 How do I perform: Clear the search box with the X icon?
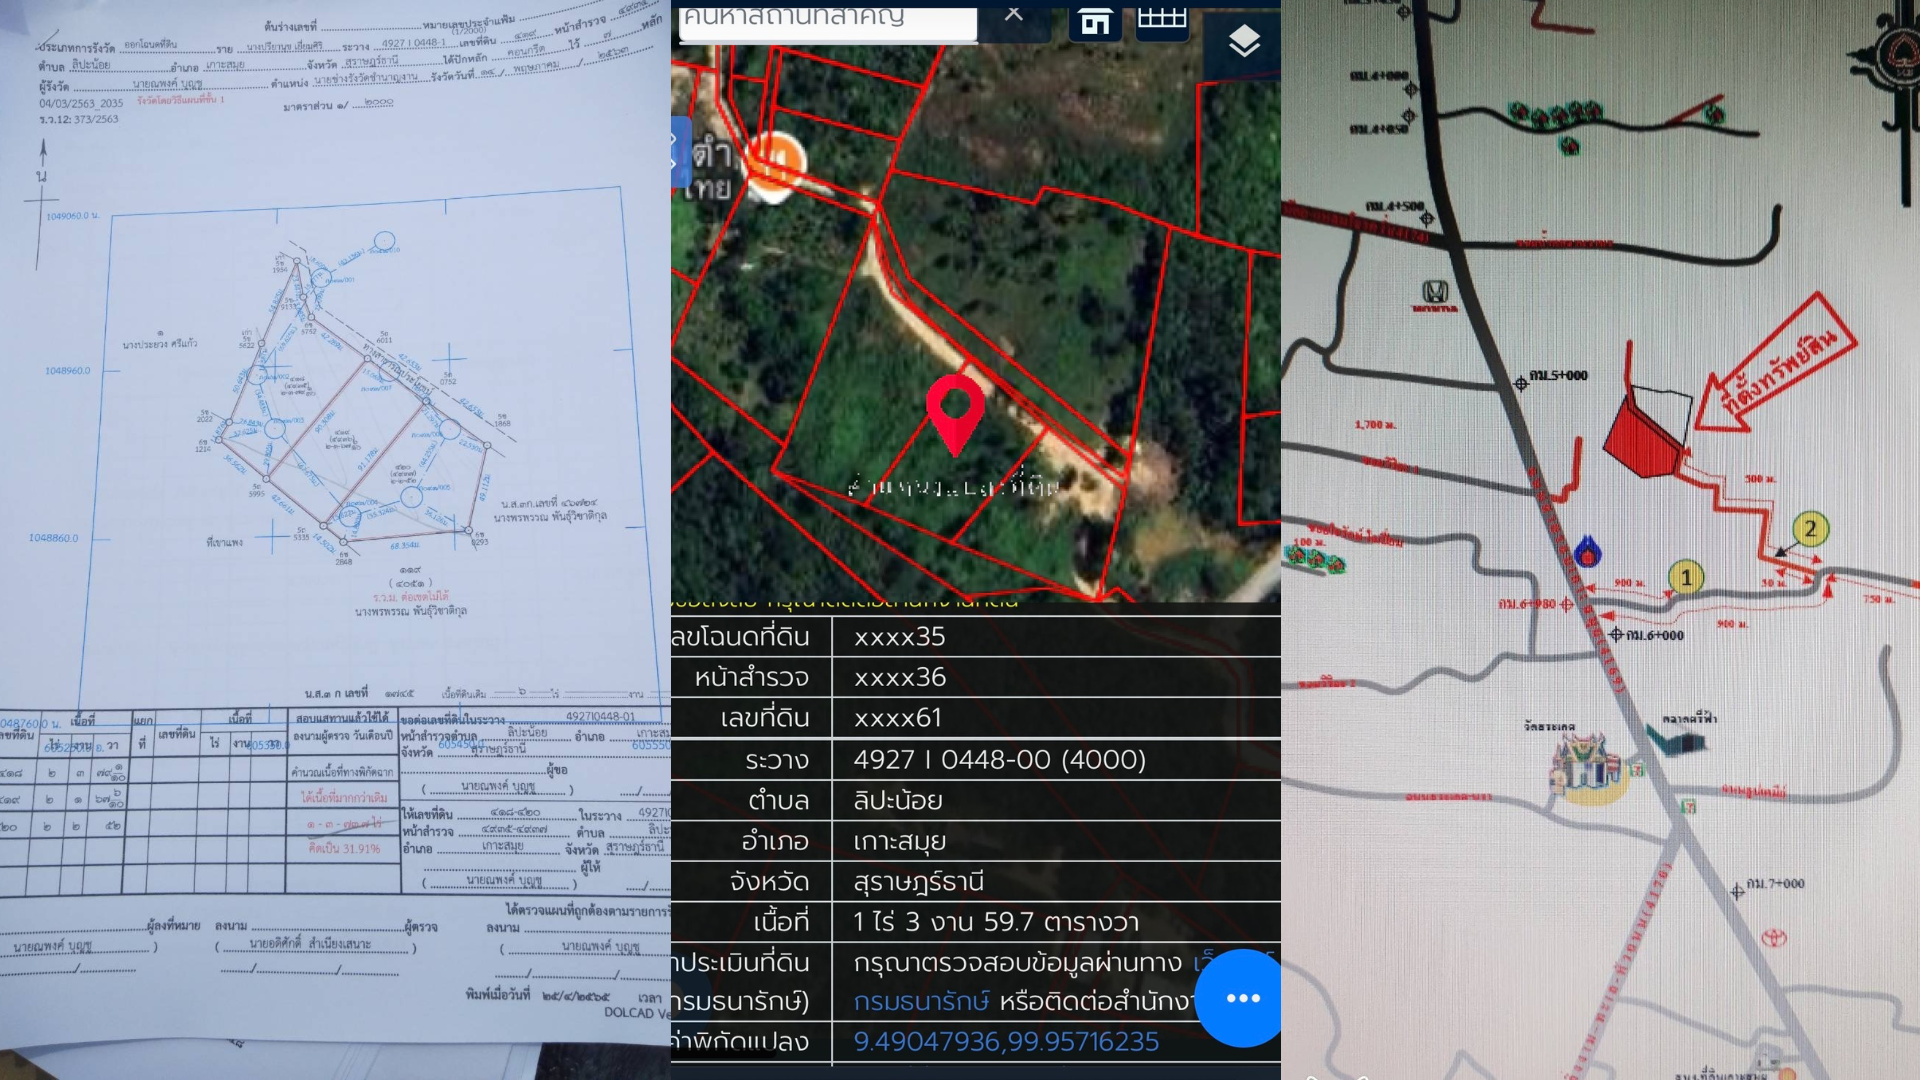[1013, 13]
